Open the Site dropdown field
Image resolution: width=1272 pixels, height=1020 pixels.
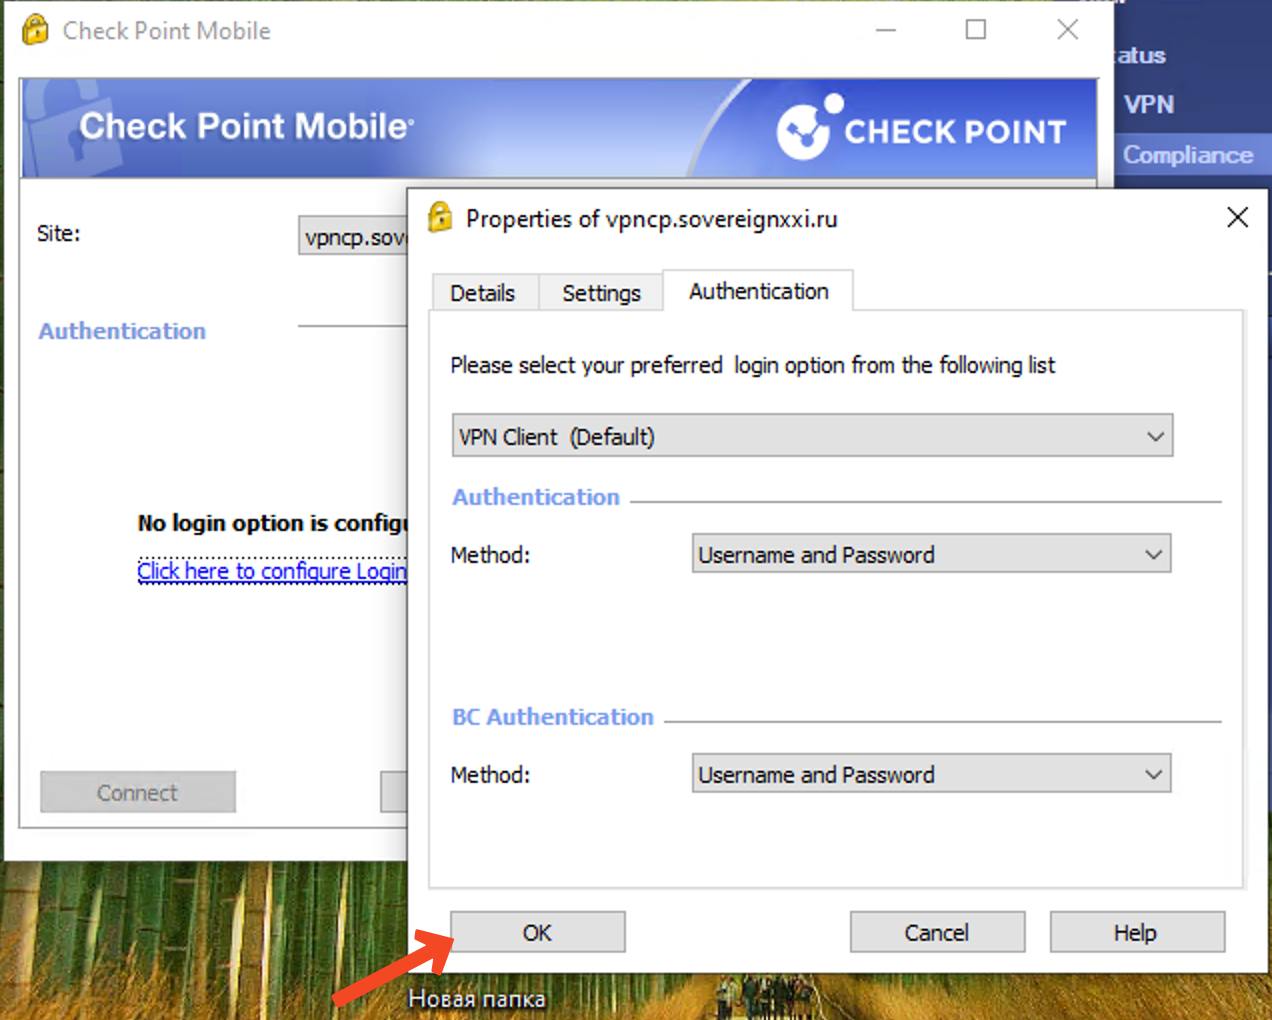point(354,237)
